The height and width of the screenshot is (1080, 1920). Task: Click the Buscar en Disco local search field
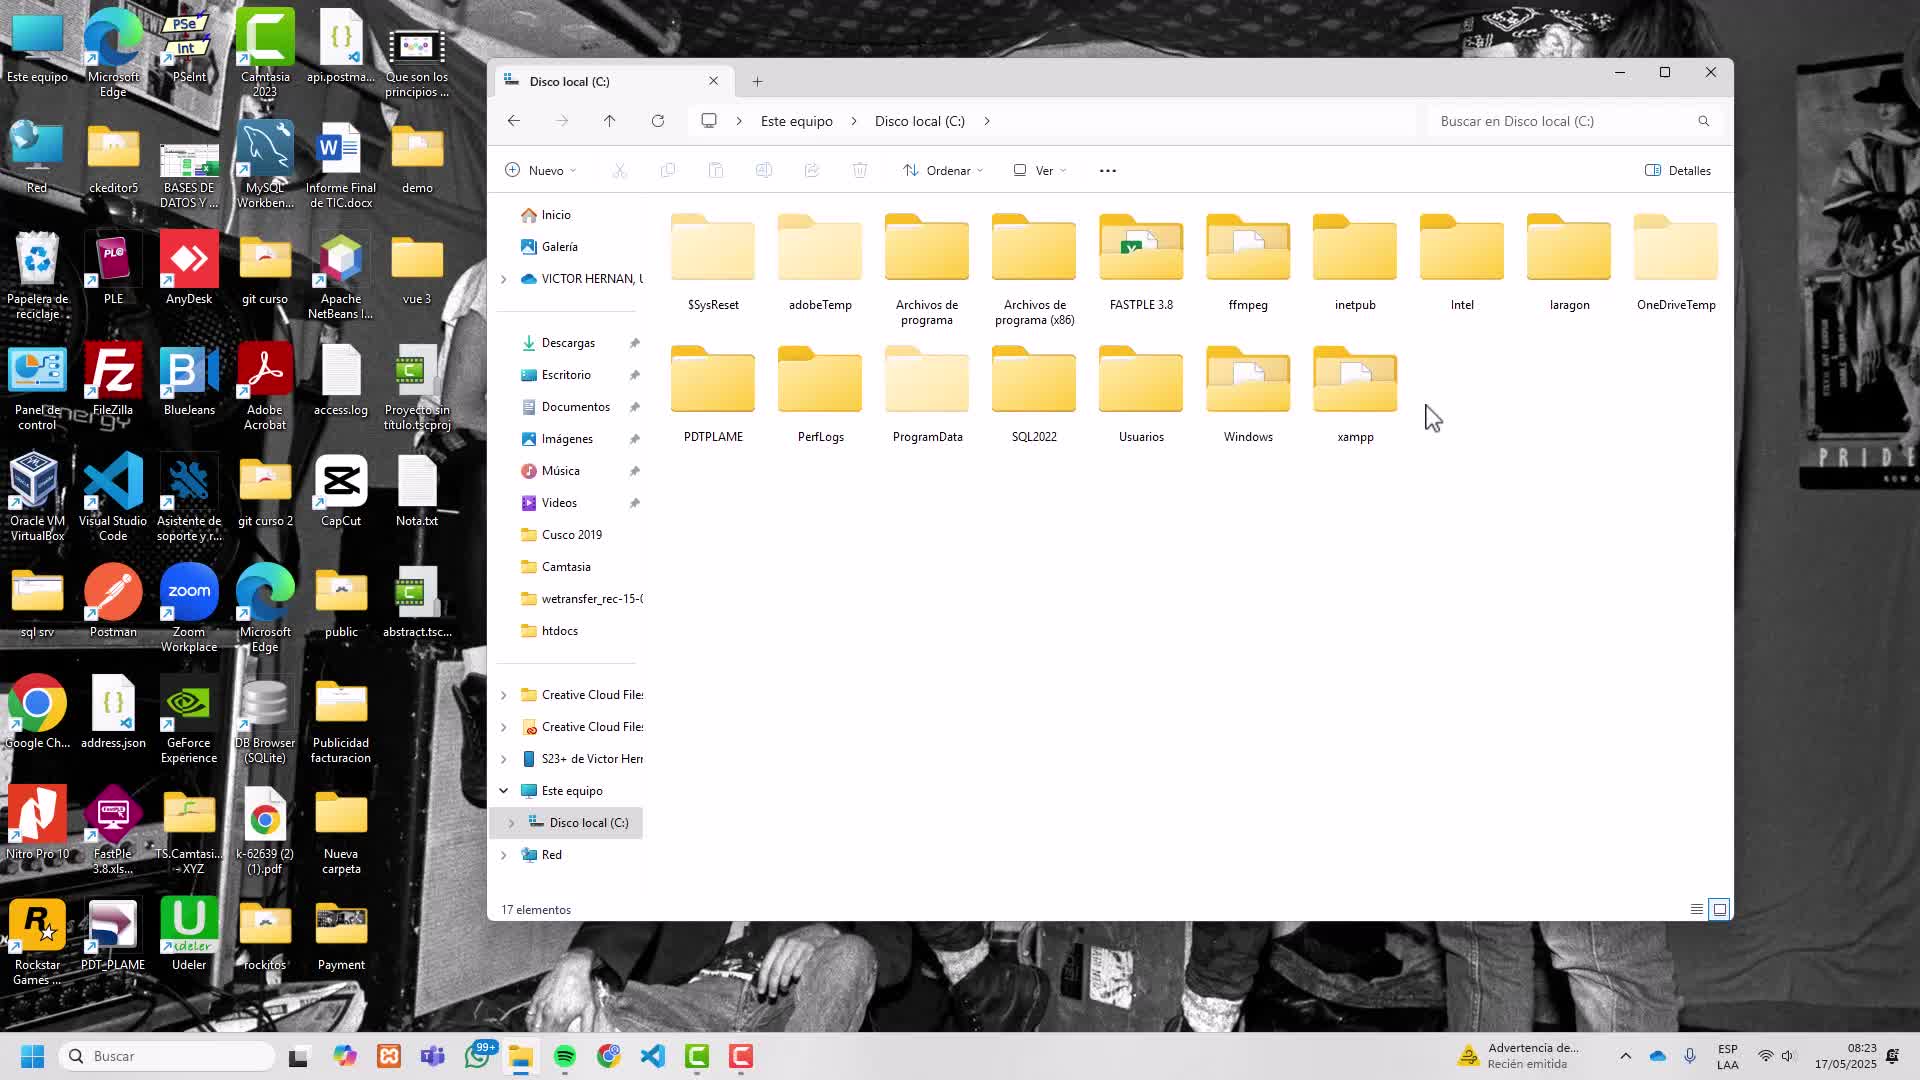1574,121
